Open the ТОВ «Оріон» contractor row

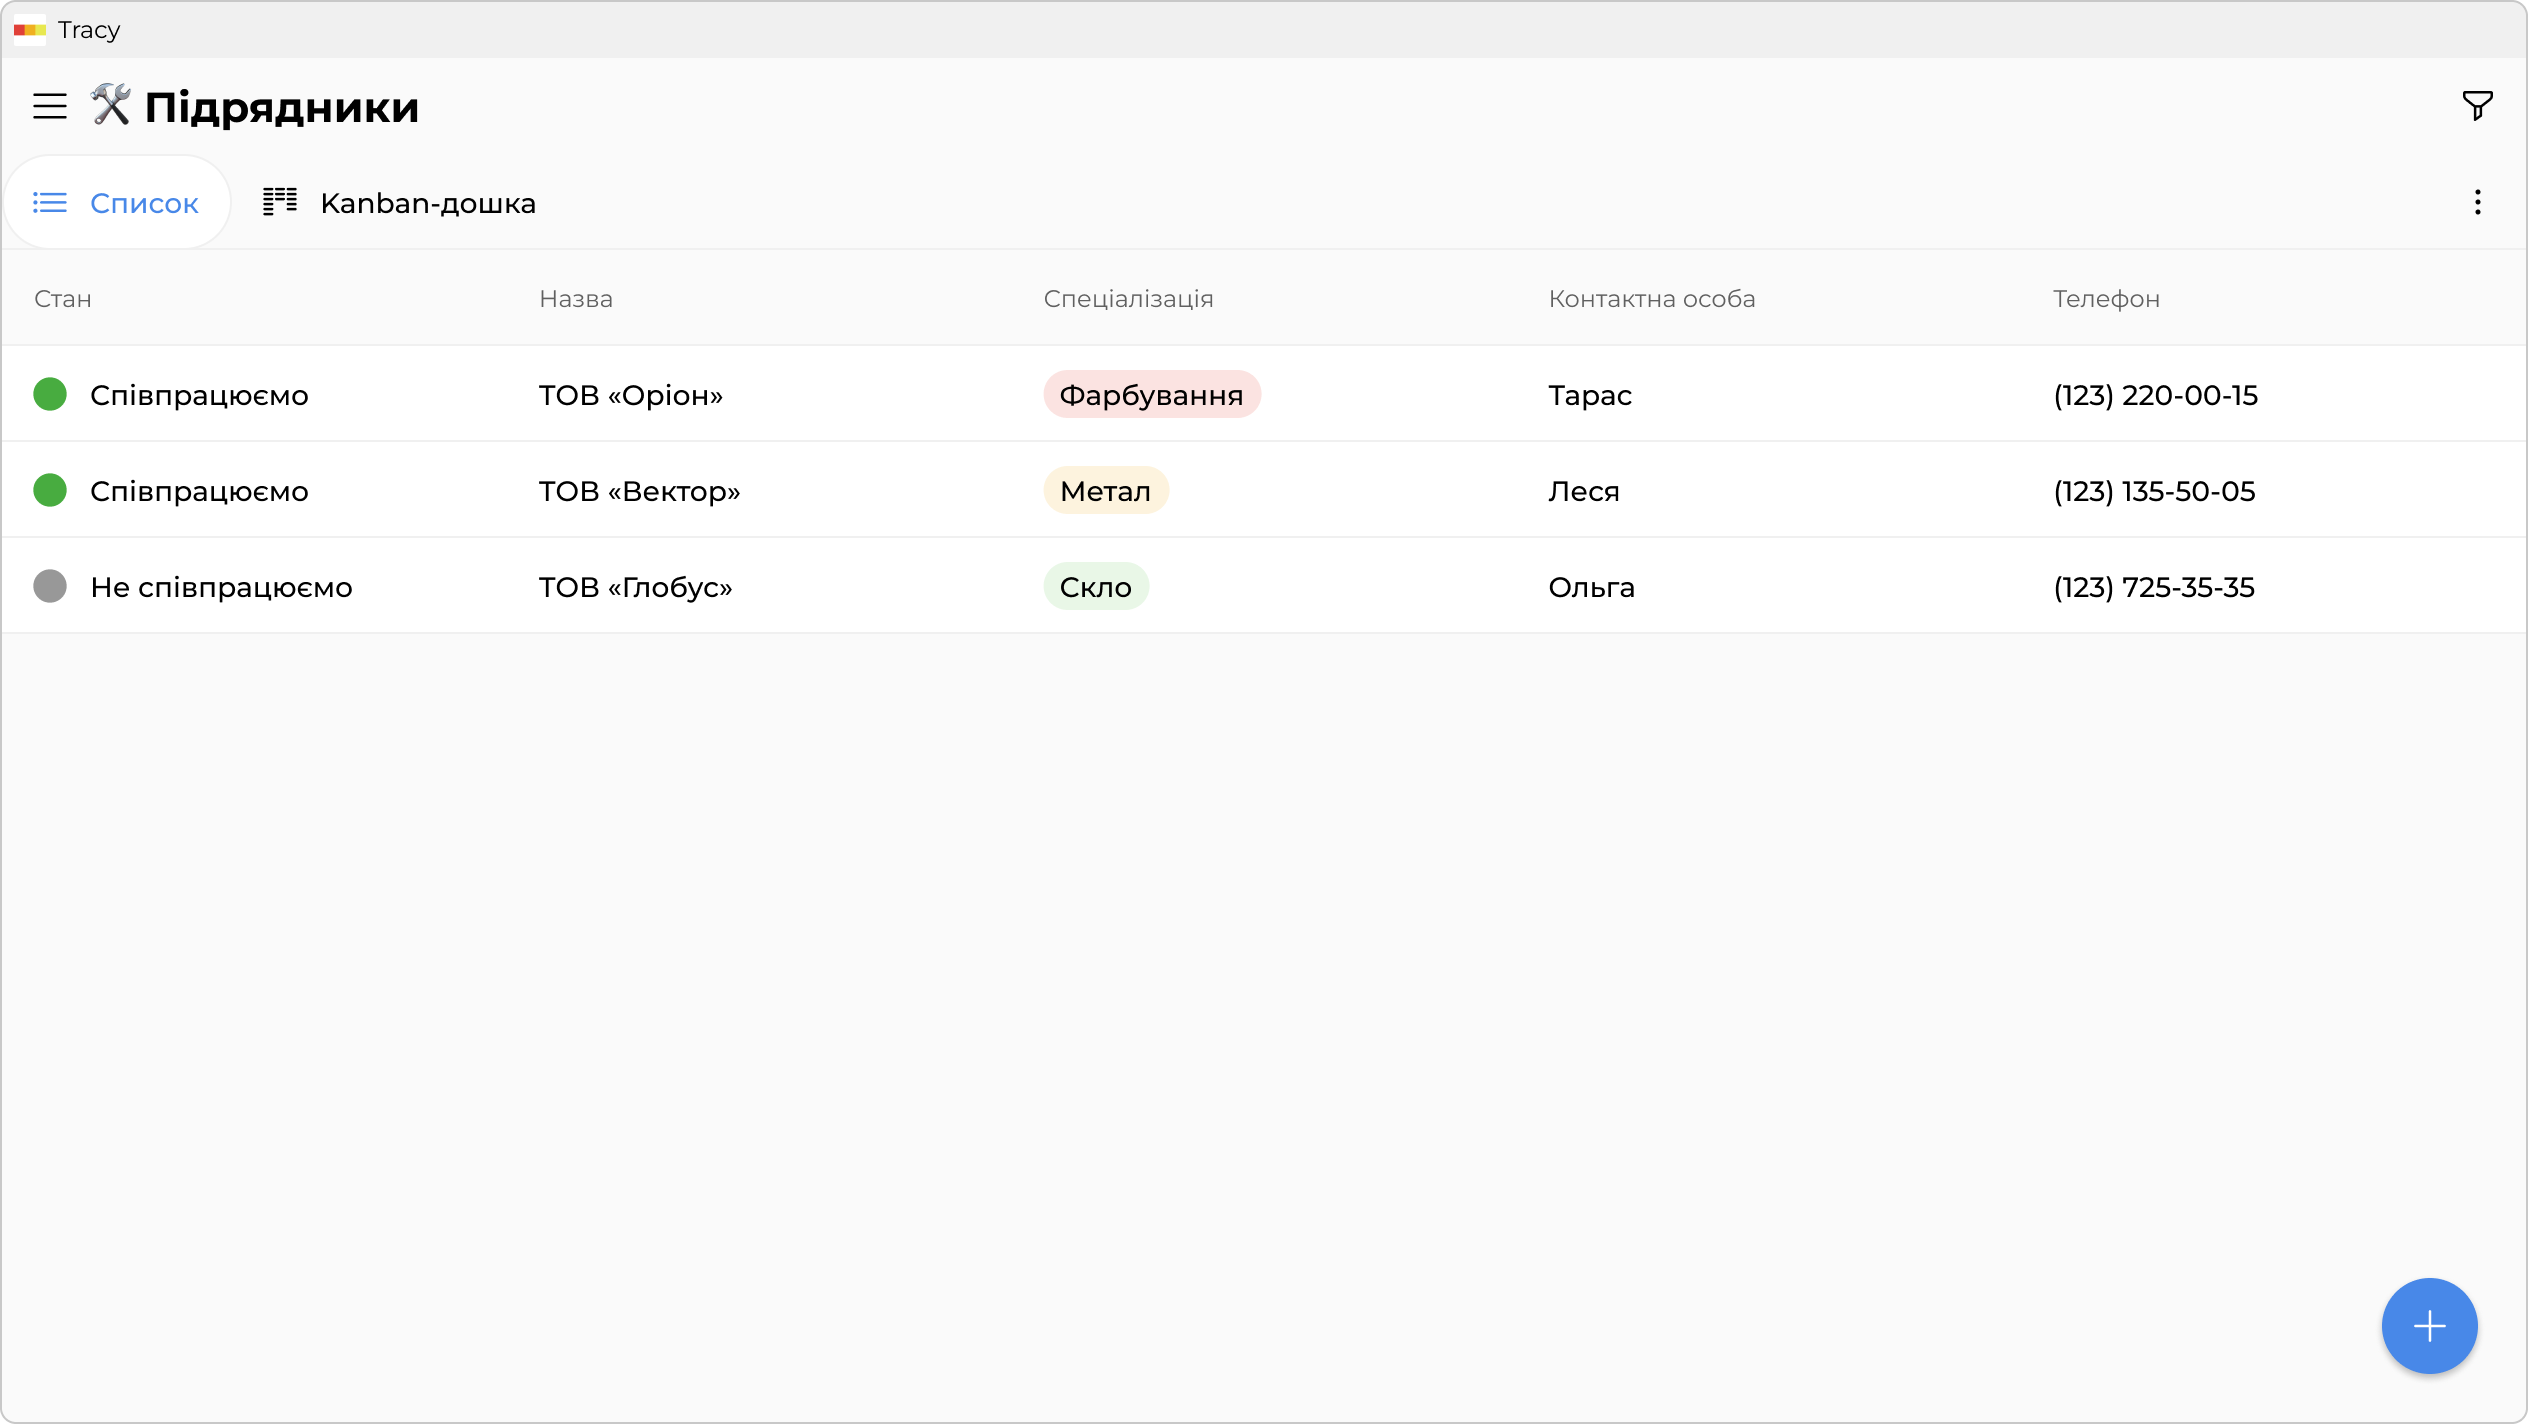click(x=630, y=395)
